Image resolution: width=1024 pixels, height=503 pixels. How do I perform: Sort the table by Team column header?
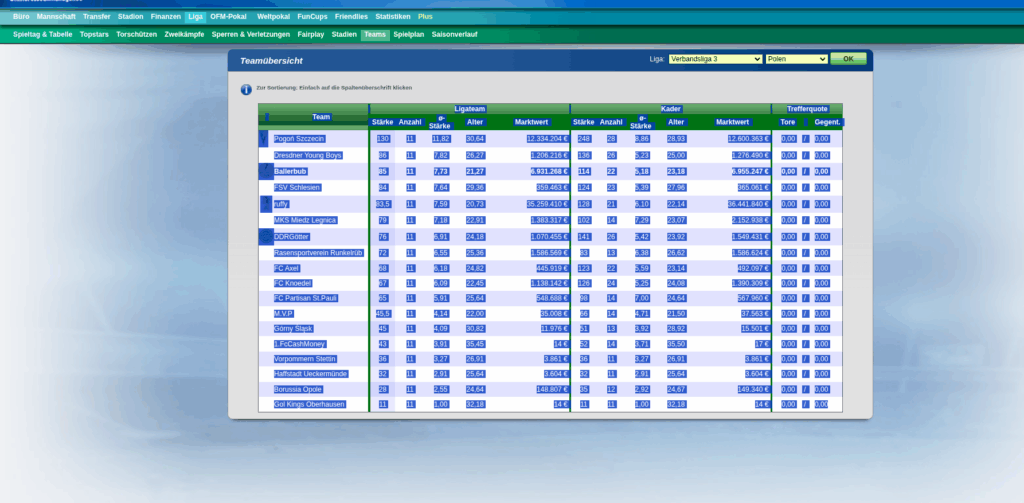pyautogui.click(x=321, y=117)
